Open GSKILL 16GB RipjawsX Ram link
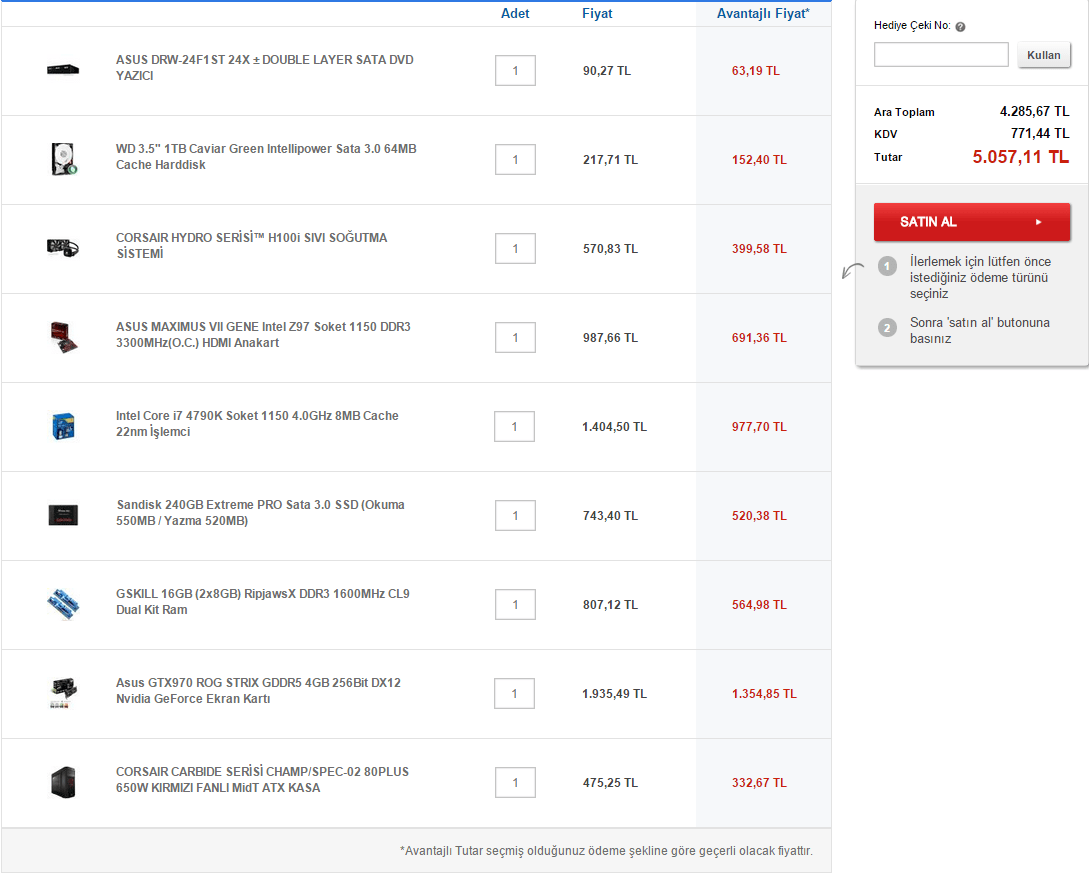The image size is (1089, 875). [x=263, y=601]
